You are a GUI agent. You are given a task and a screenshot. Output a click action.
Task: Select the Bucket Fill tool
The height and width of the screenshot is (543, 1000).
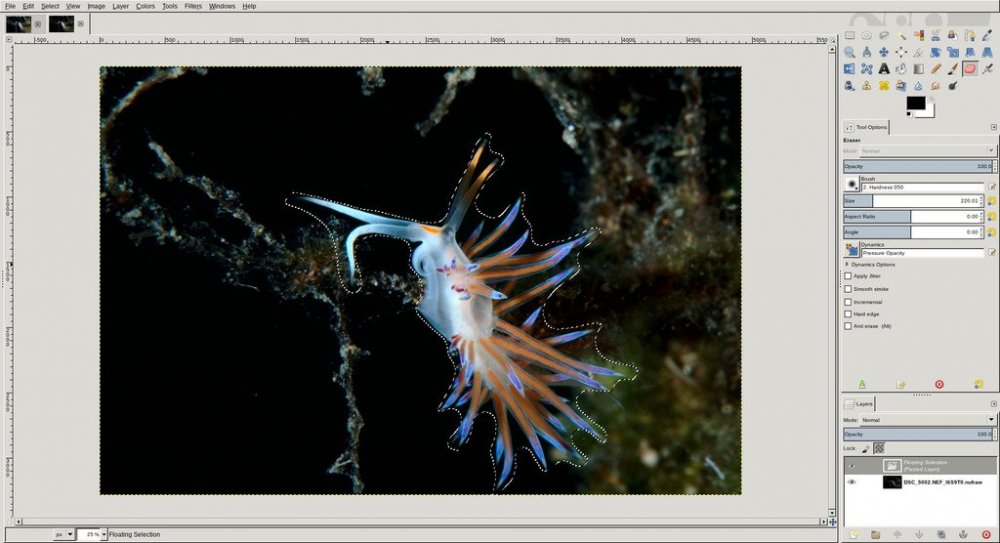[x=901, y=69]
